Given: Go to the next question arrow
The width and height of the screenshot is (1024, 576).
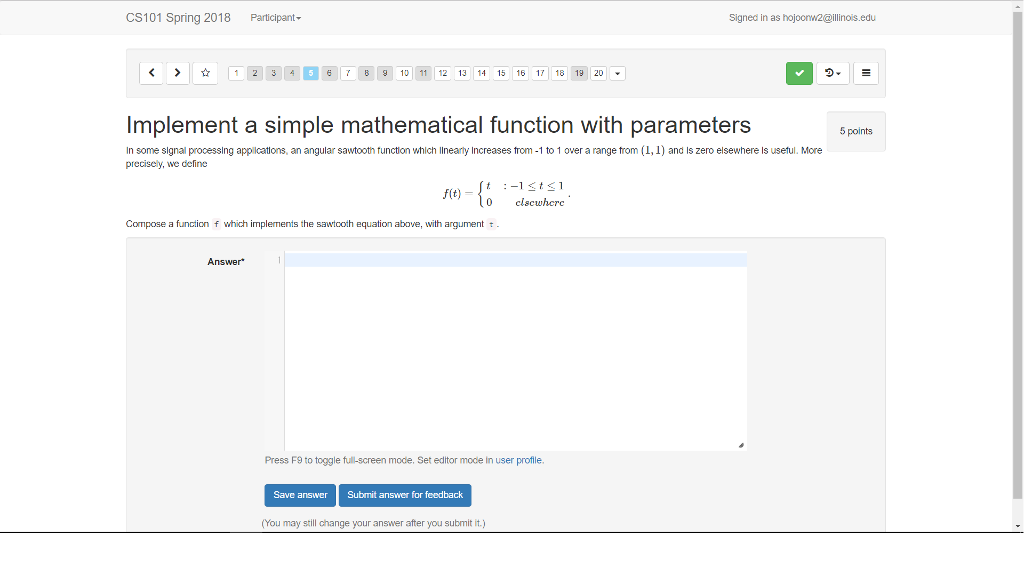Looking at the screenshot, I should pyautogui.click(x=178, y=73).
